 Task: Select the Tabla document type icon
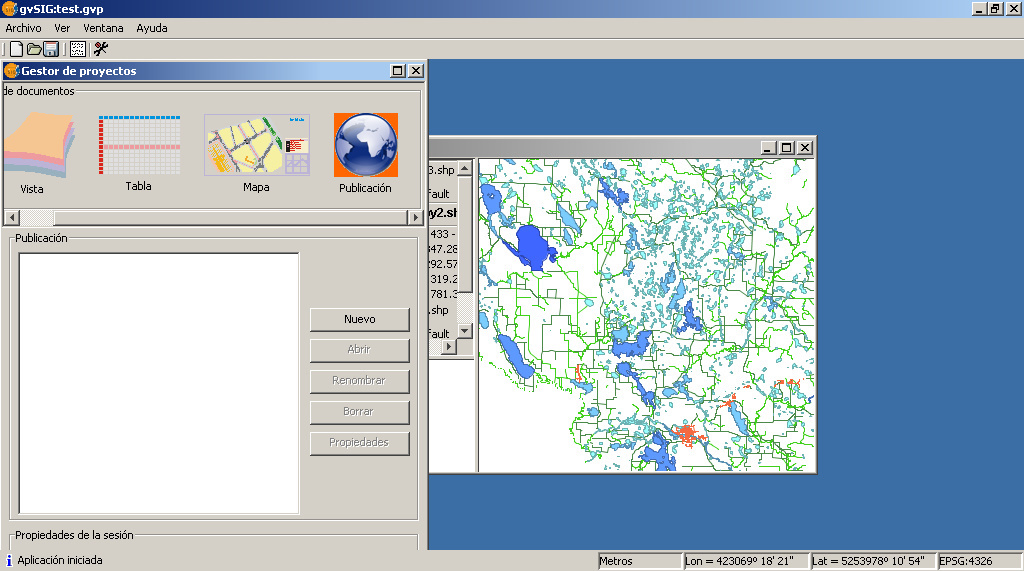click(x=139, y=146)
